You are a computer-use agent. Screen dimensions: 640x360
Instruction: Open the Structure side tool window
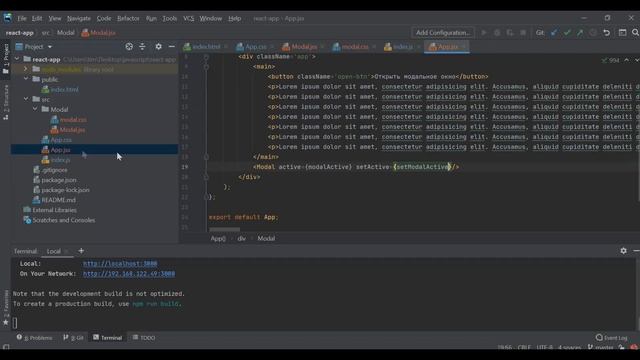point(6,102)
